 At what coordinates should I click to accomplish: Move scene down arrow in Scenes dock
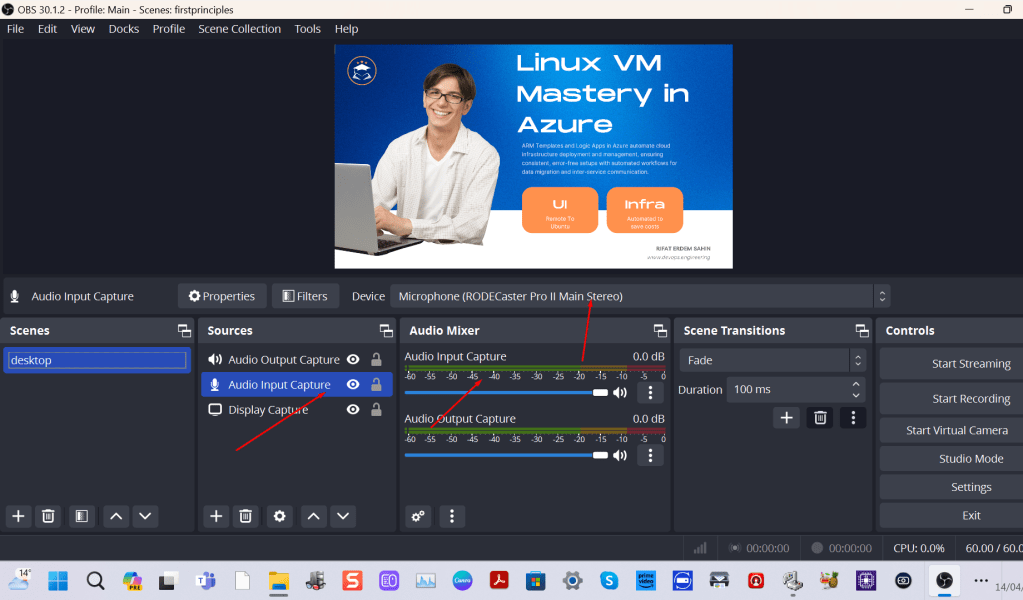pyautogui.click(x=145, y=516)
